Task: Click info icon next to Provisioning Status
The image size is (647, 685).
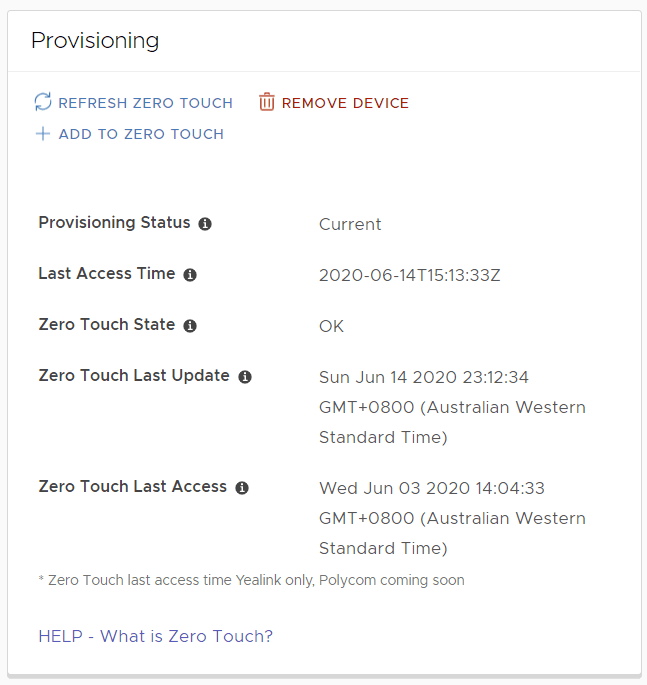Action: pos(205,224)
